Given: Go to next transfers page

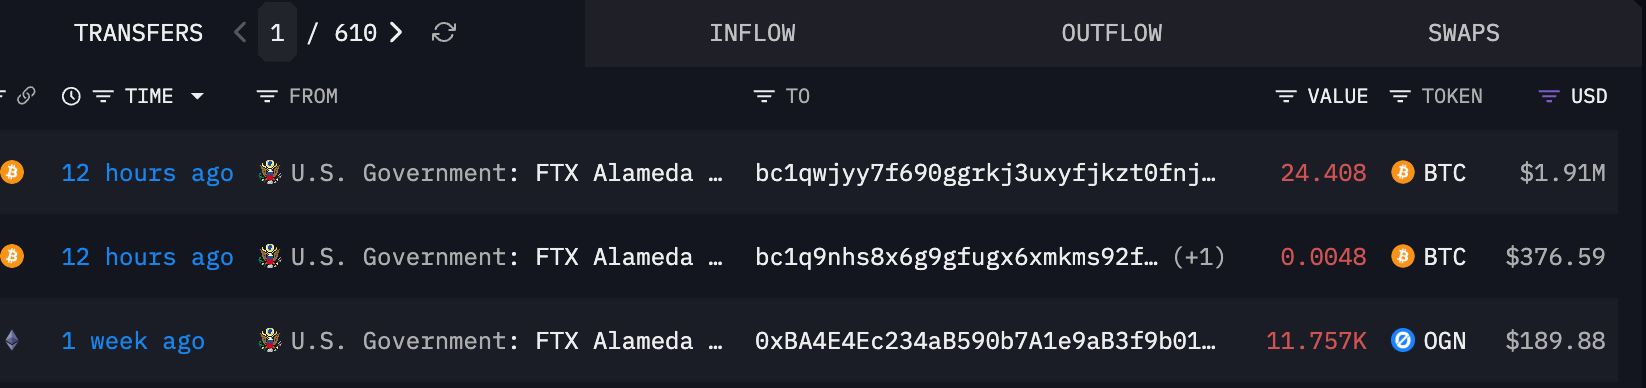Looking at the screenshot, I should pos(396,33).
